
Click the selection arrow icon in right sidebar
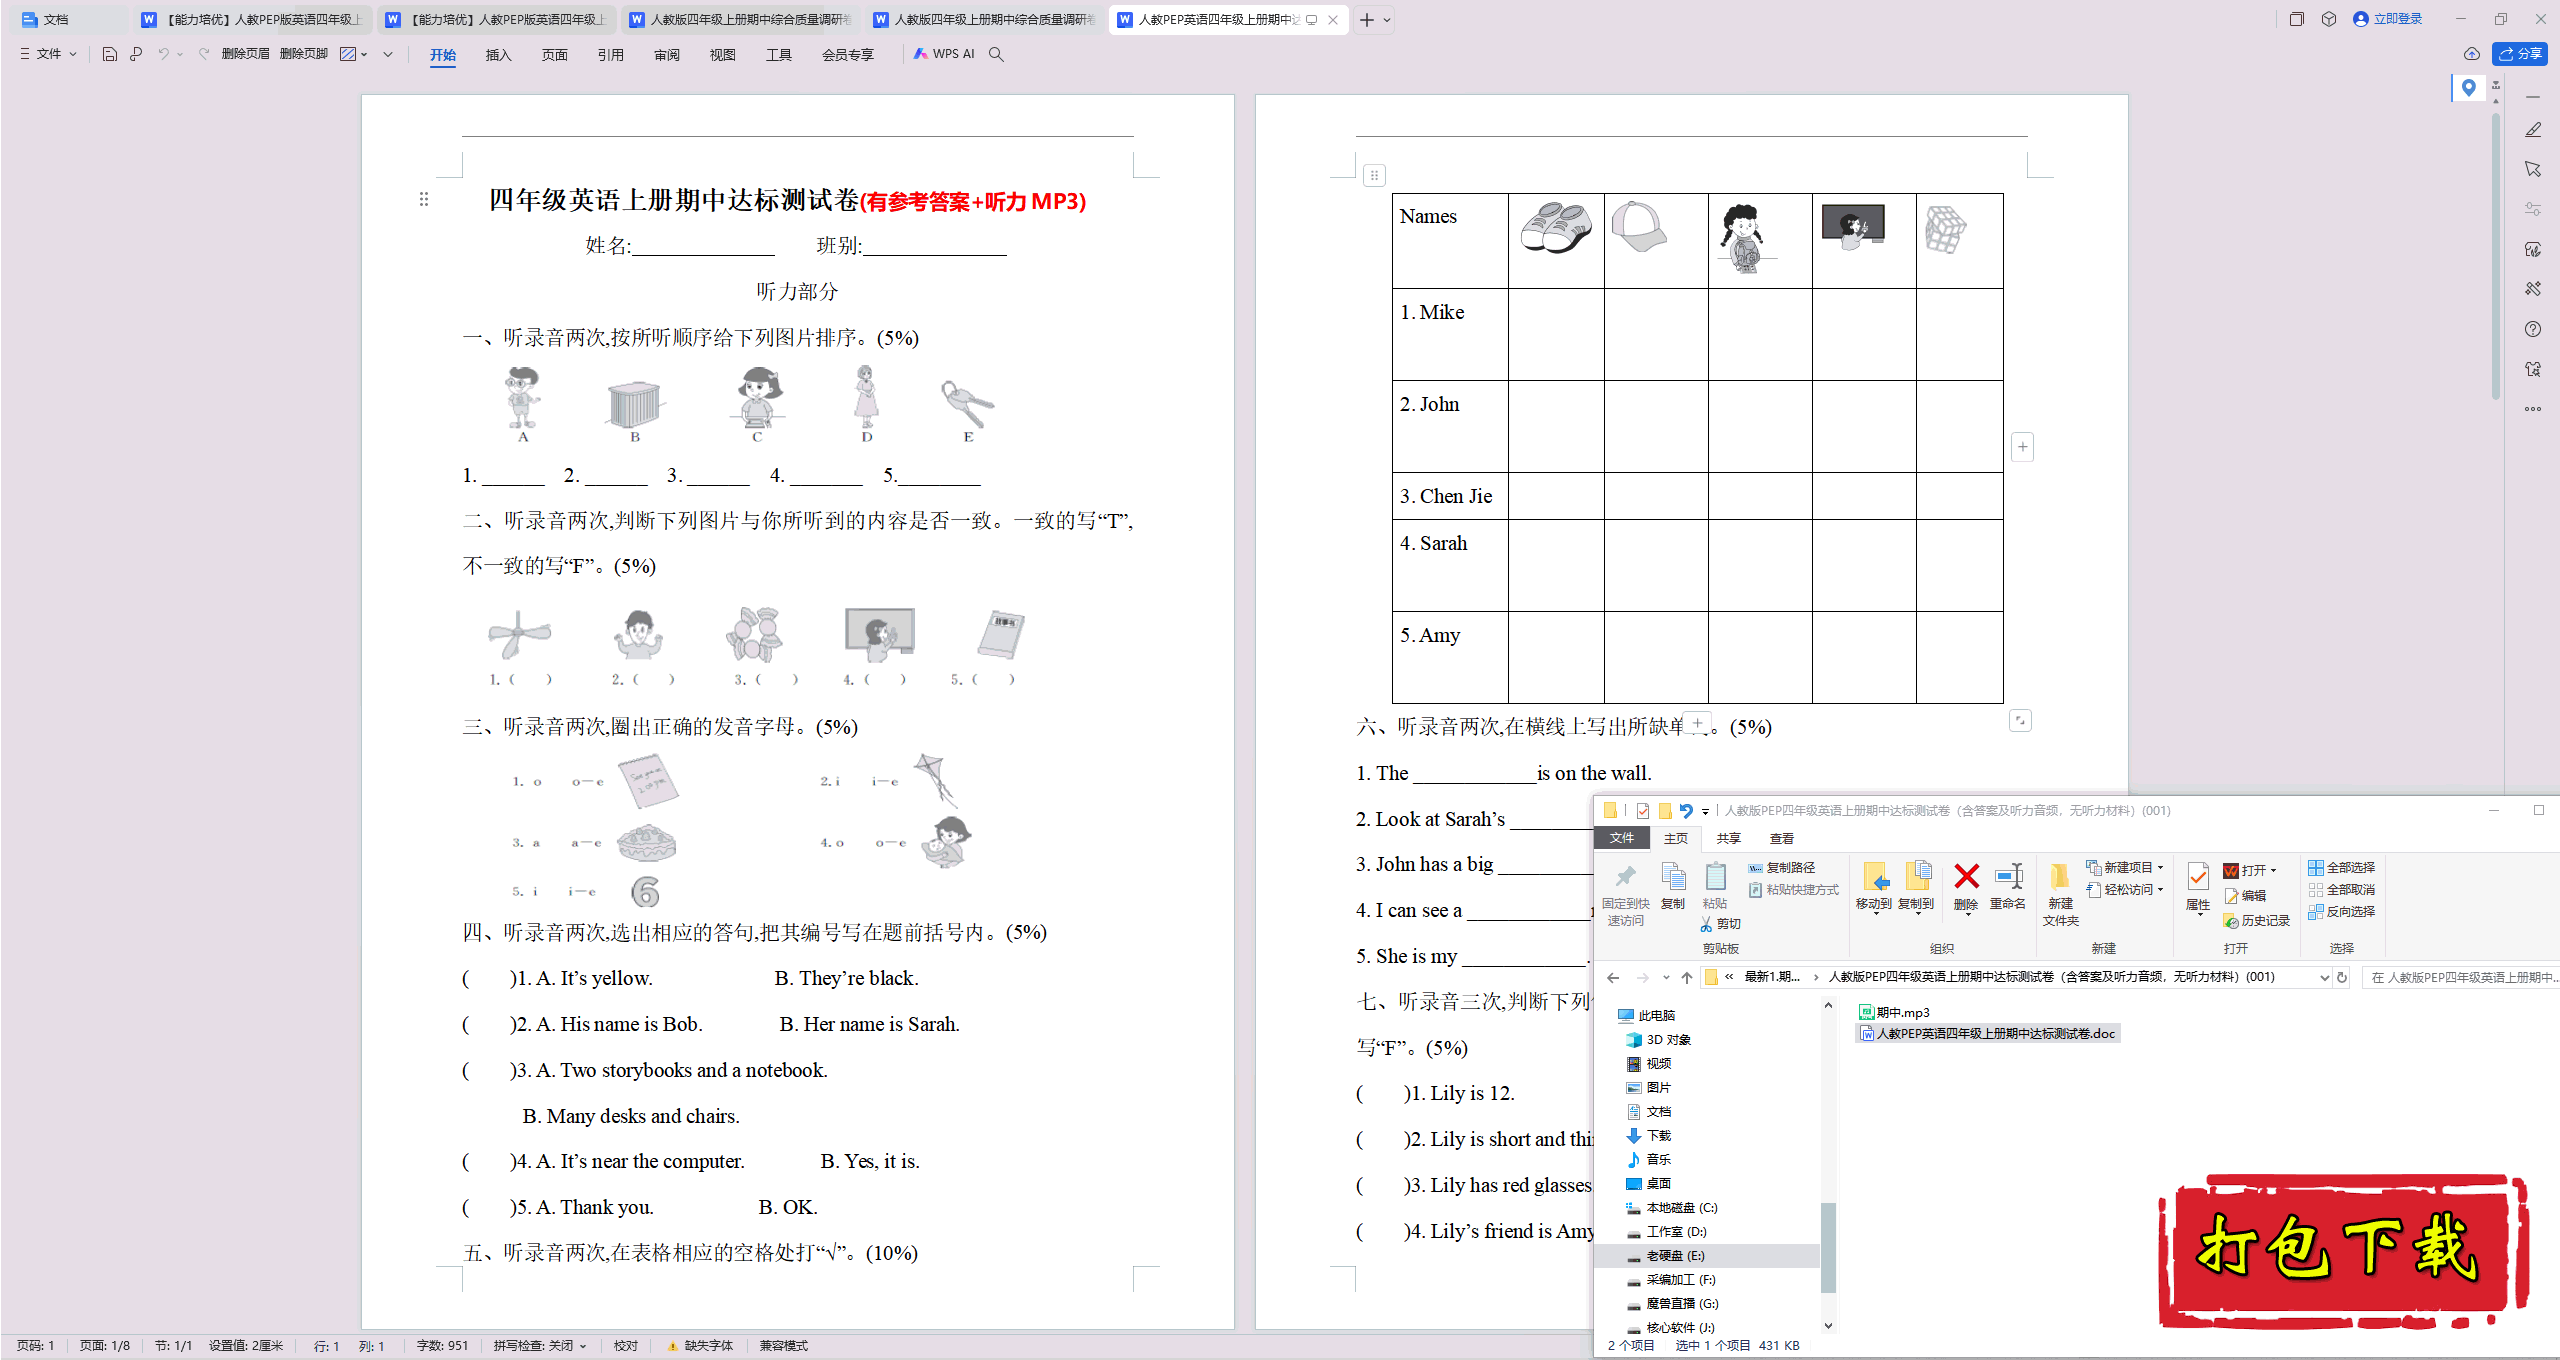click(x=2533, y=169)
